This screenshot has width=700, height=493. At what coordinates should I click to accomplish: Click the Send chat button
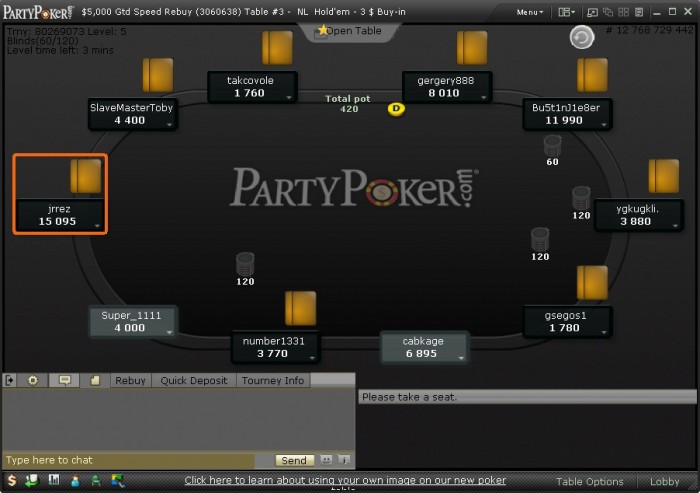294,460
